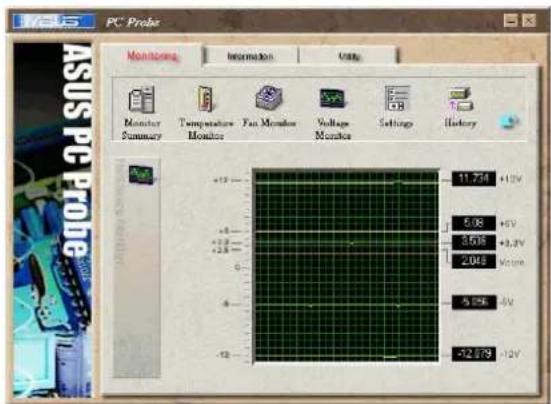Click the +3.3V voltage reading box

tap(474, 242)
